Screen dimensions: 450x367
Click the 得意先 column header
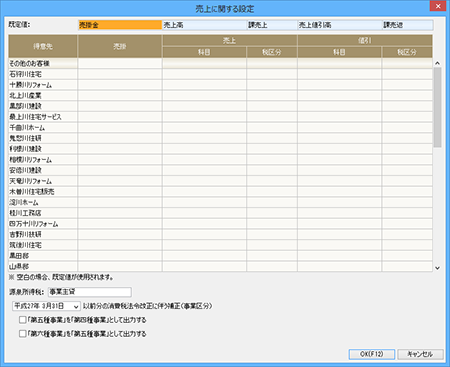43,46
